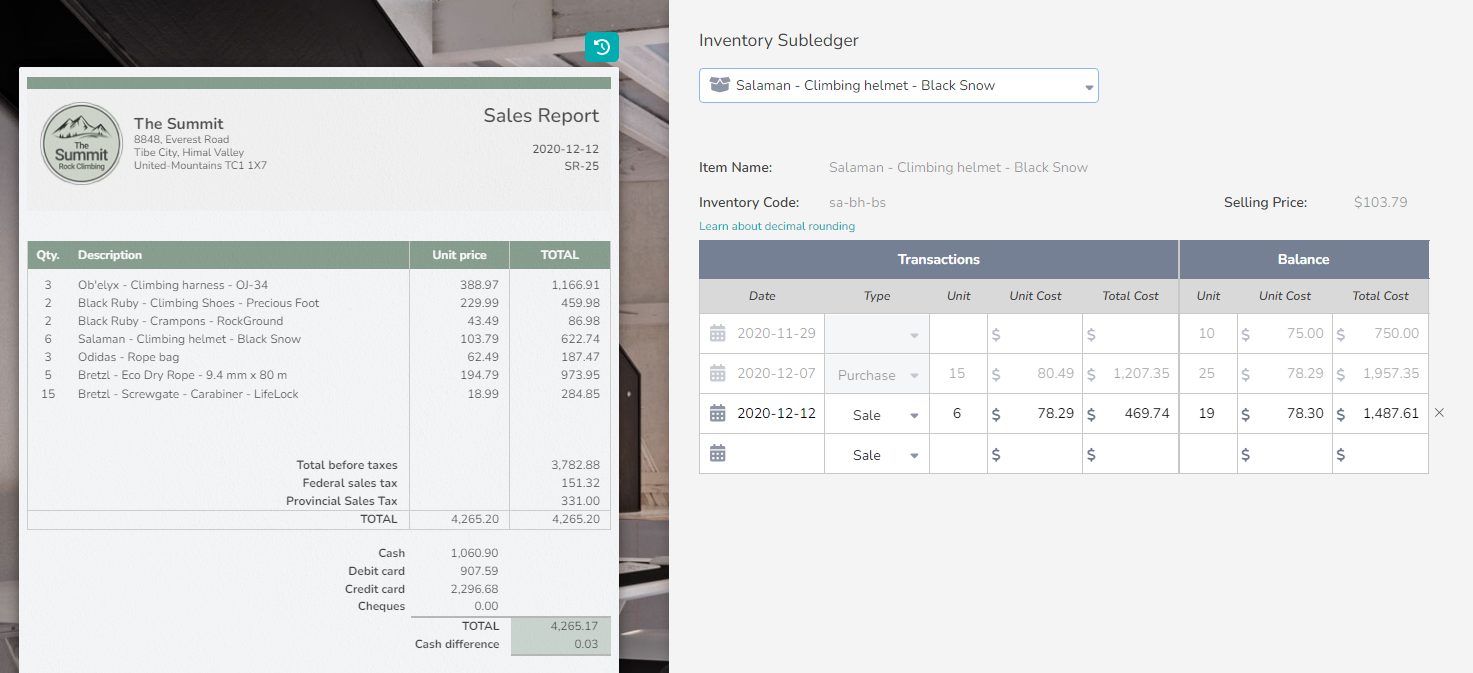Click total cost field showing 469.74
1473x673 pixels.
pyautogui.click(x=1130, y=414)
